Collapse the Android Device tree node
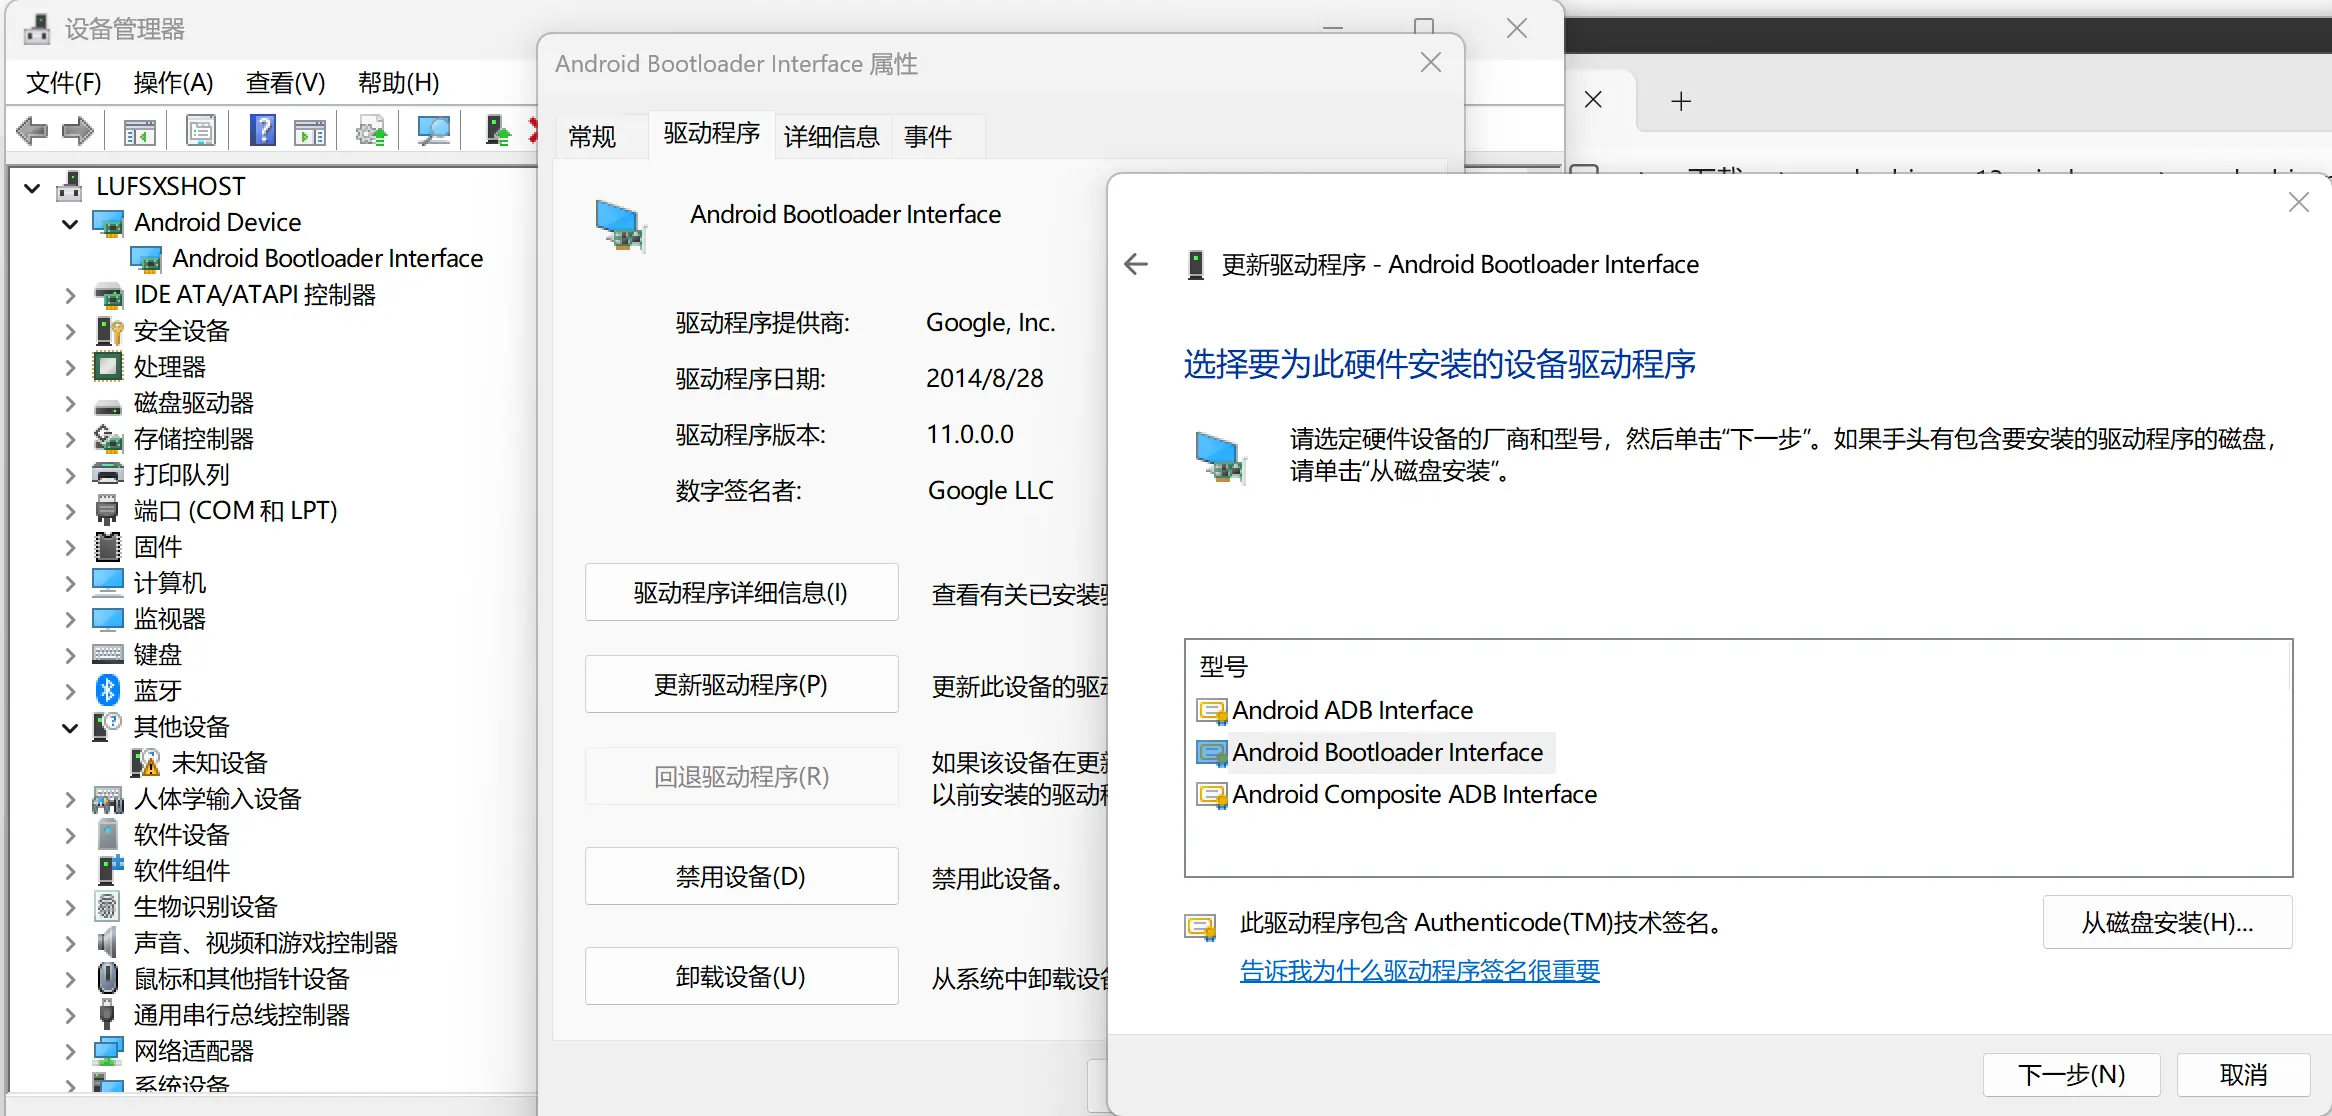The image size is (2332, 1116). tap(70, 223)
